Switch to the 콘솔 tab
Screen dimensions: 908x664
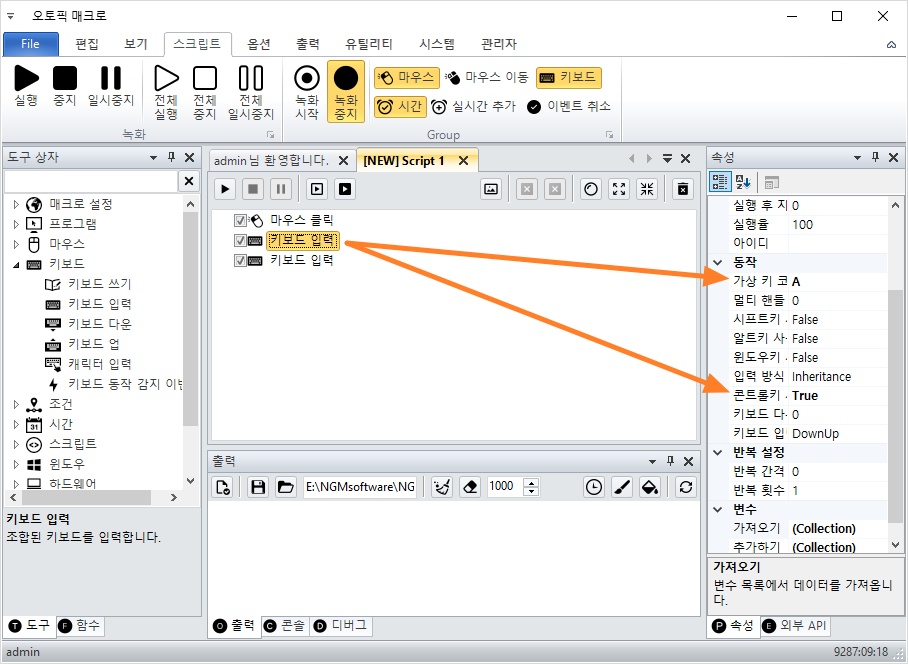[285, 626]
